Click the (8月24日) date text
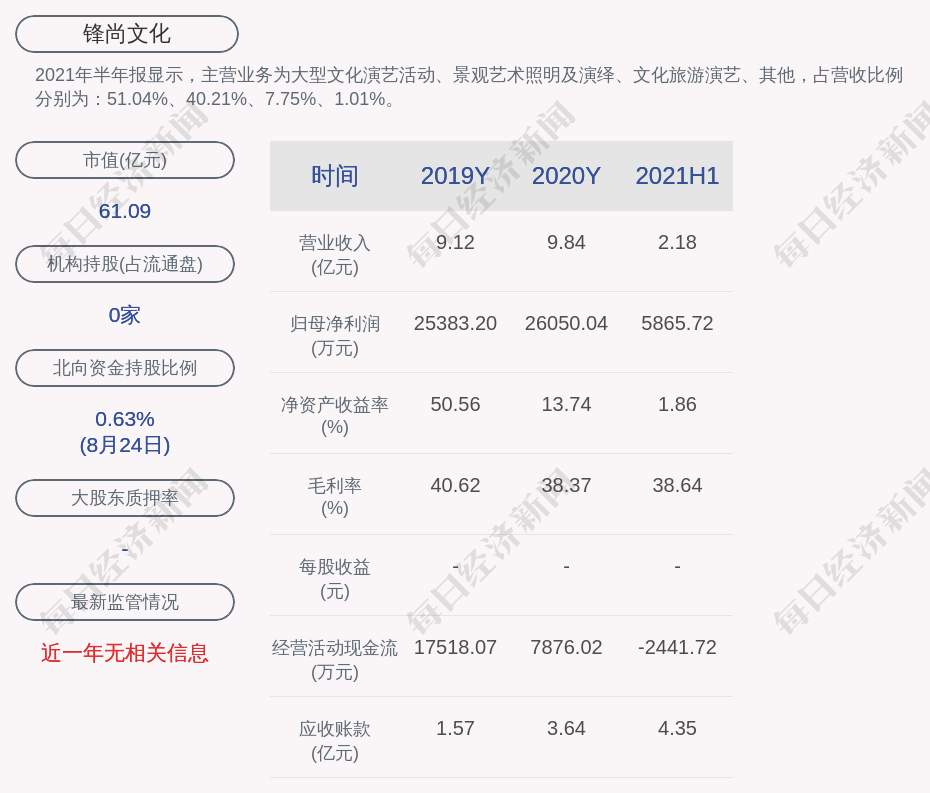Viewport: 930px width, 793px height. tap(125, 445)
